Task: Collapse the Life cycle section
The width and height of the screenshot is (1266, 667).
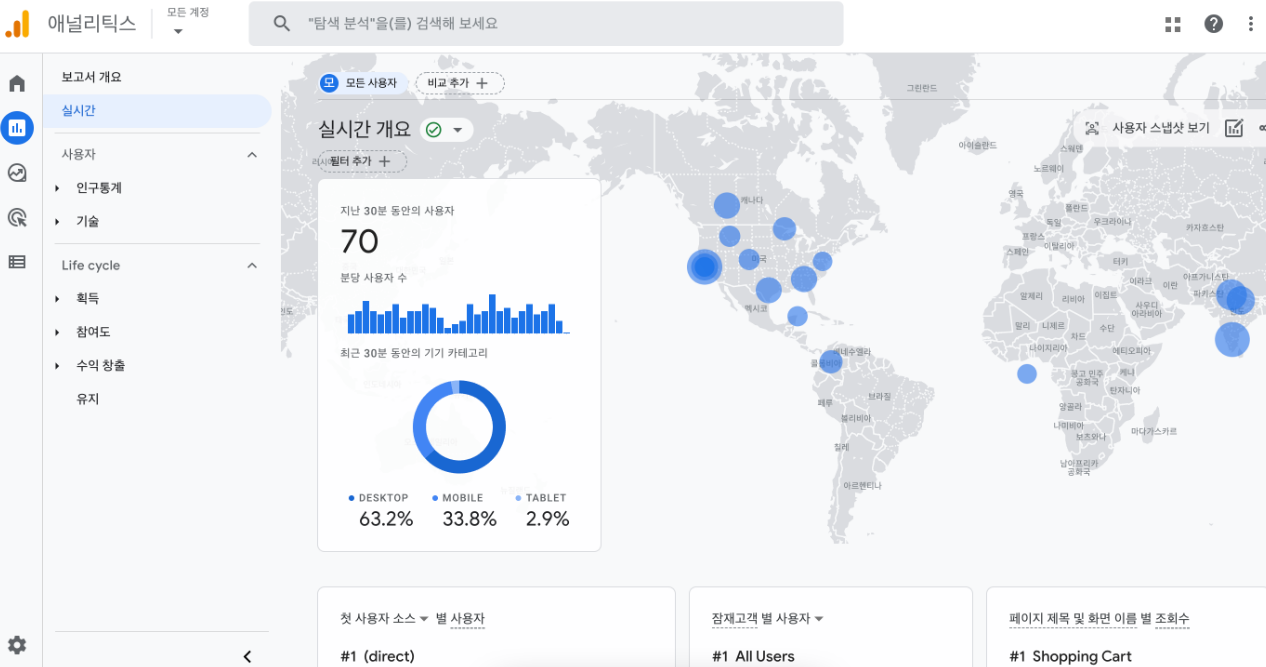Action: (252, 265)
